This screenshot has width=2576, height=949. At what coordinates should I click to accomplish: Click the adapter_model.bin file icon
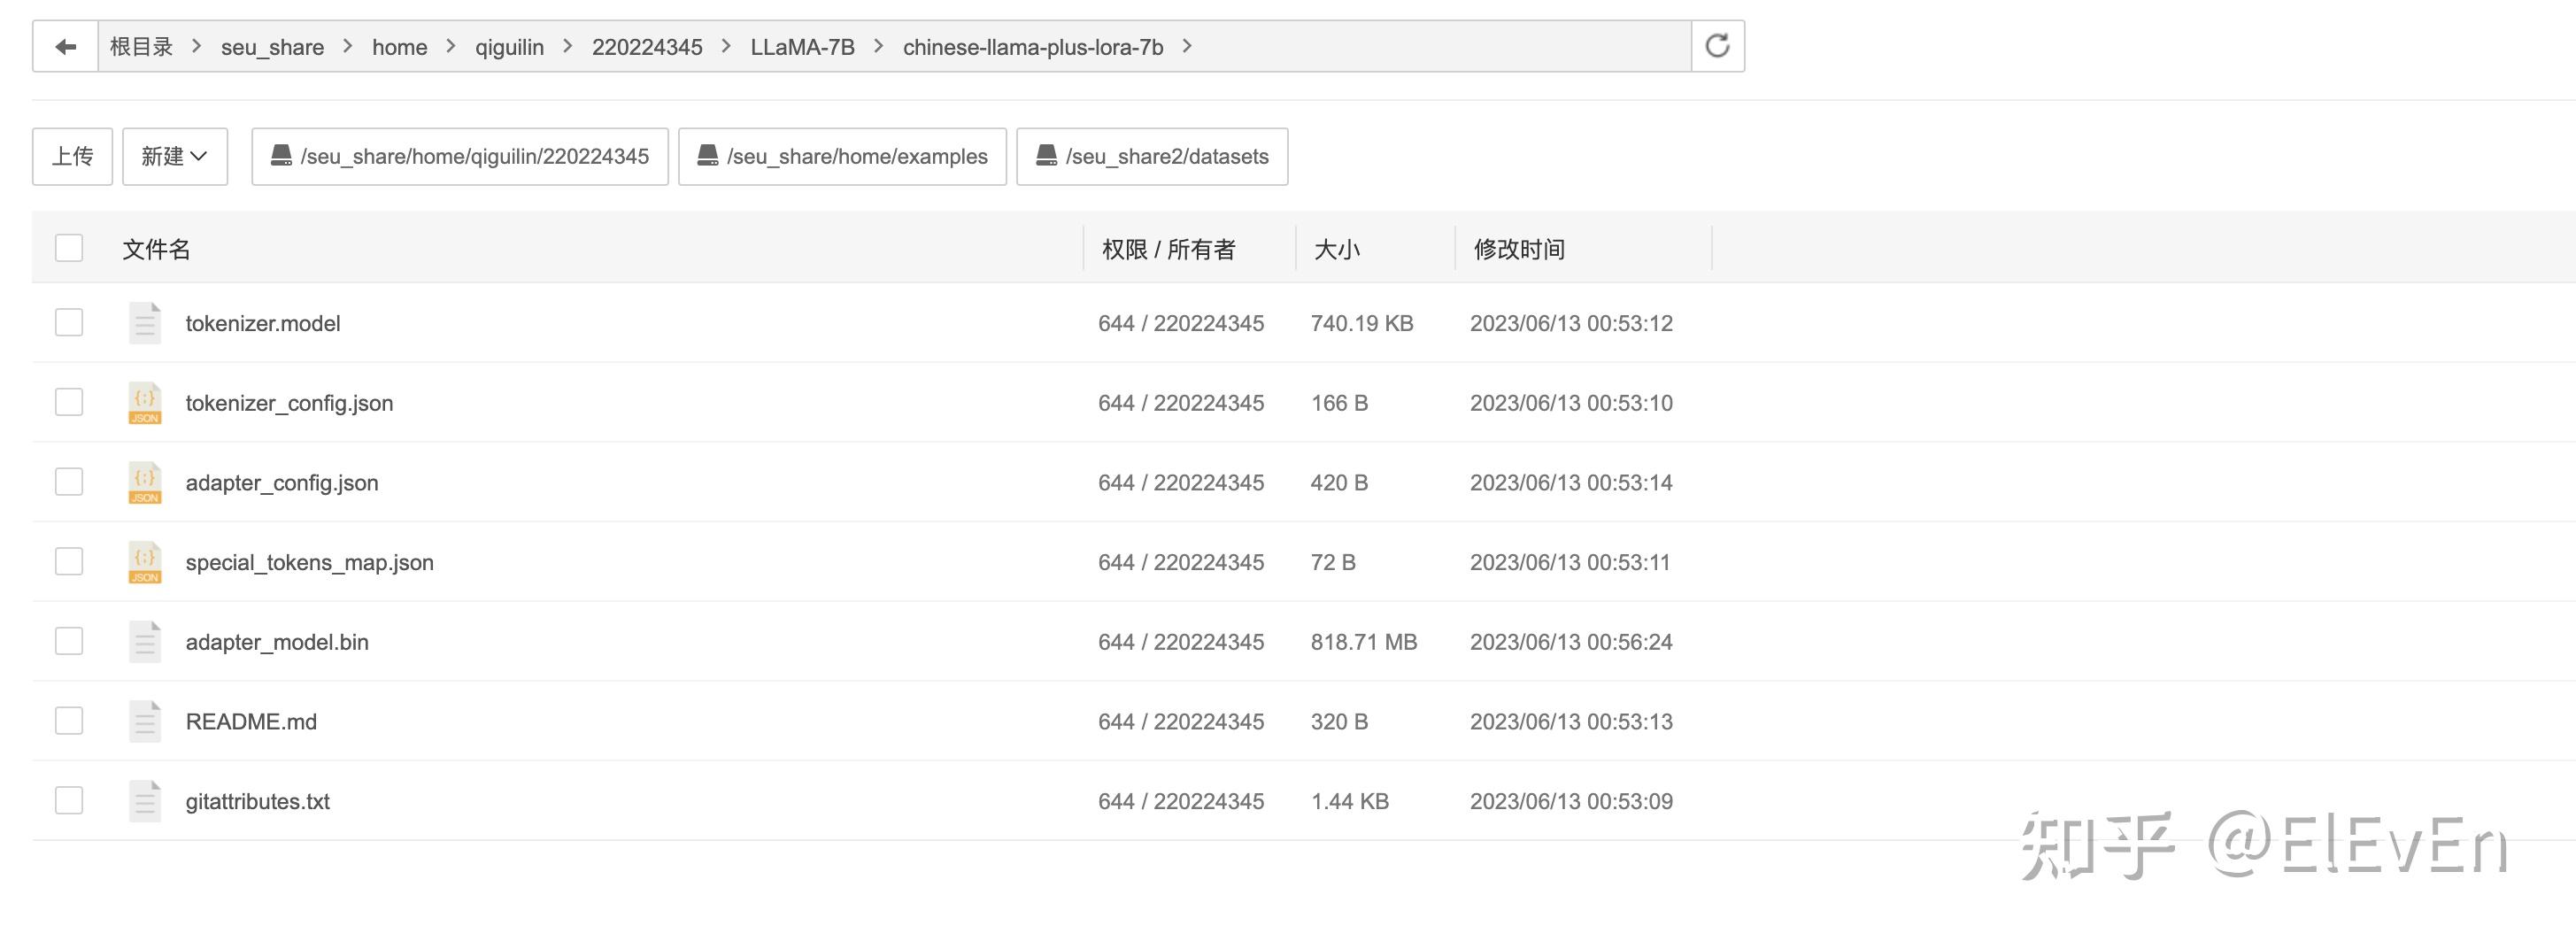point(145,642)
